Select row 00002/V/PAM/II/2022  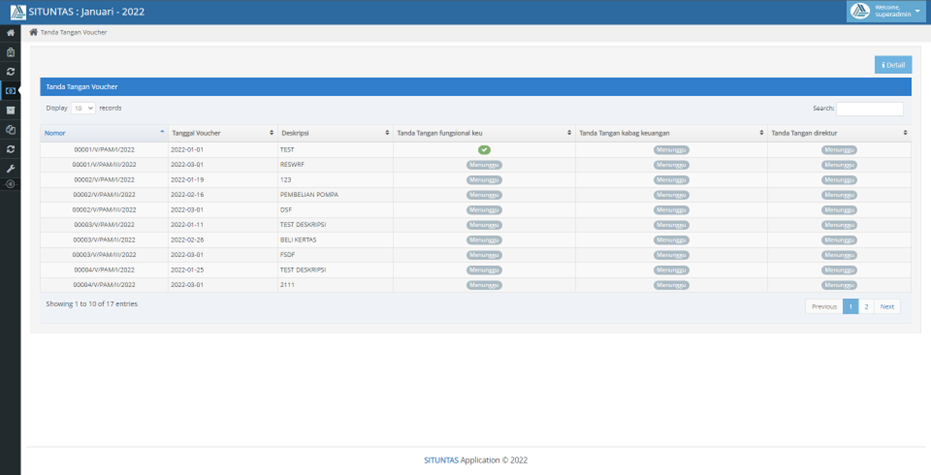(x=476, y=195)
